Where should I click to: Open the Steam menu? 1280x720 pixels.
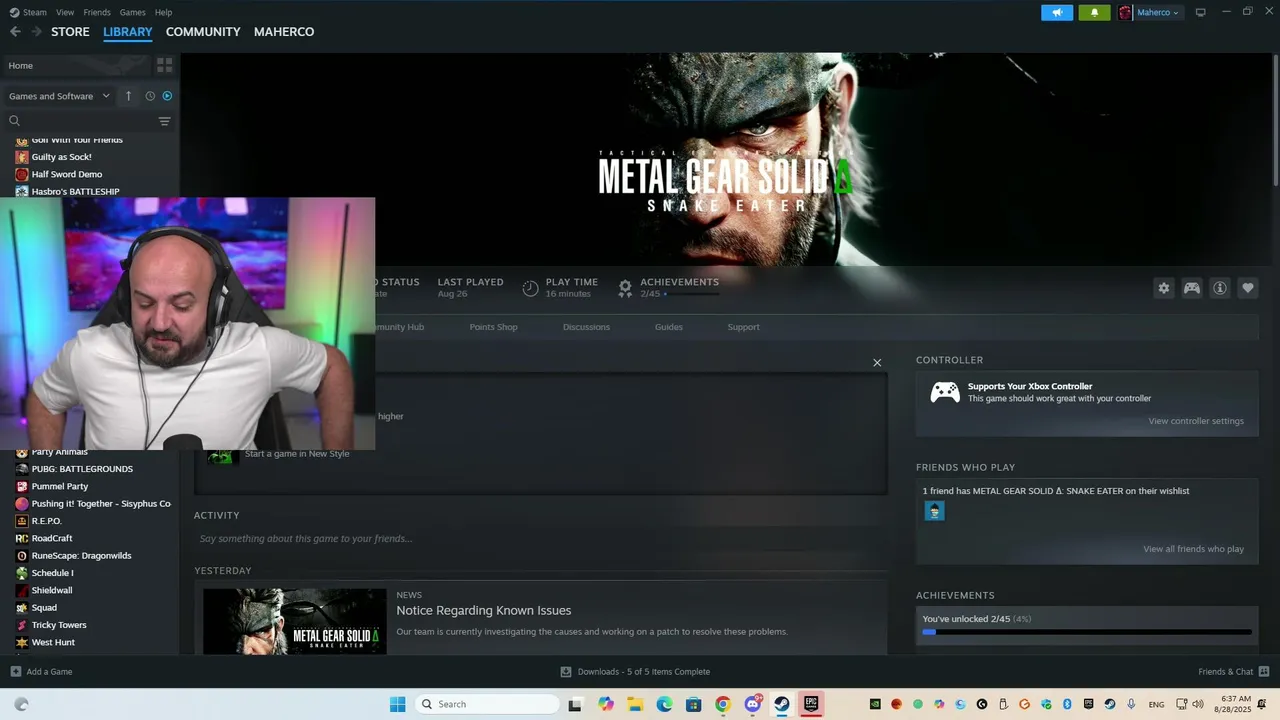(29, 12)
